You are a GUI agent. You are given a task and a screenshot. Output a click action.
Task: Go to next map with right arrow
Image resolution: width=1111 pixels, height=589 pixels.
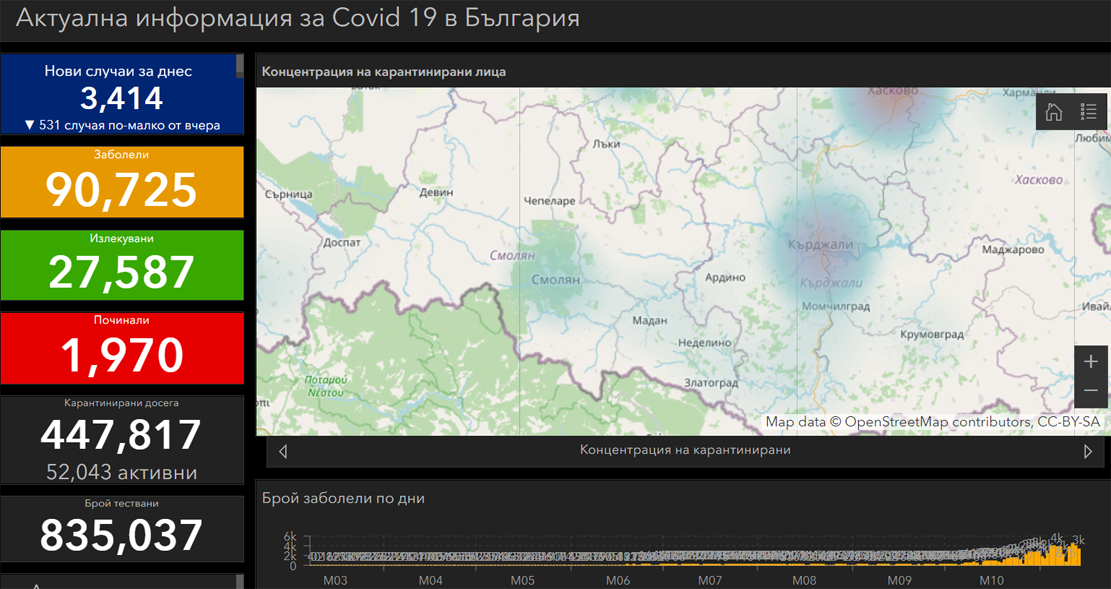(x=1088, y=451)
